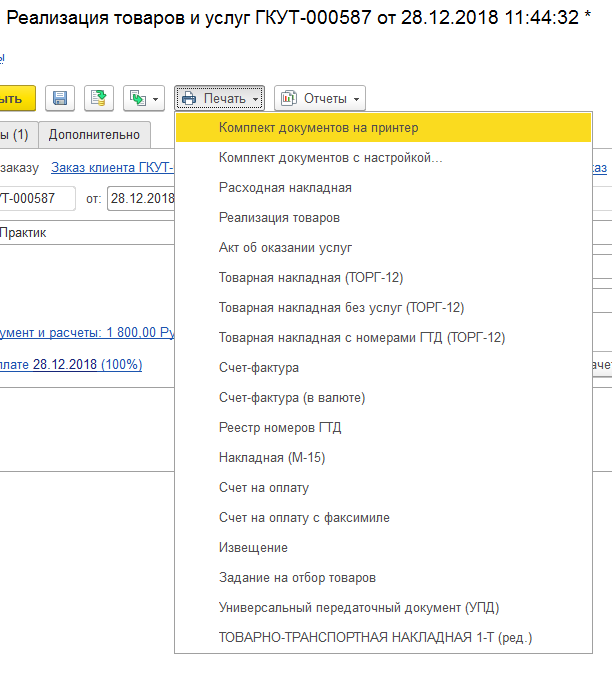Select Накладная (М-15)
Viewport: 612px width, 698px height.
(383, 458)
